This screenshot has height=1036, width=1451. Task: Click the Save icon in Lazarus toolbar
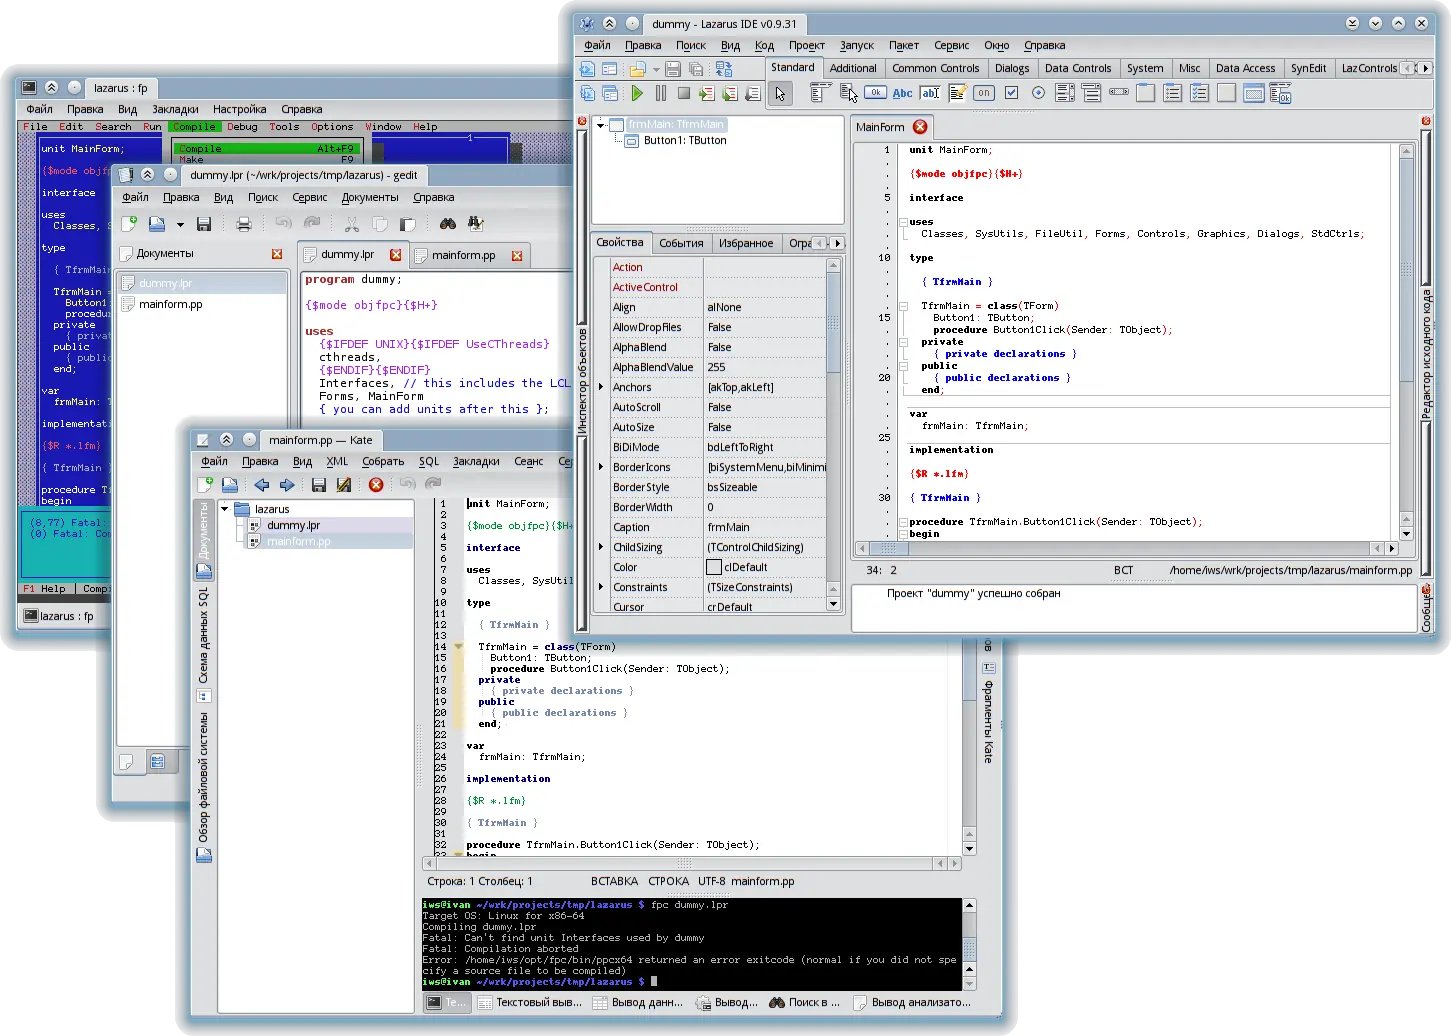(x=673, y=69)
